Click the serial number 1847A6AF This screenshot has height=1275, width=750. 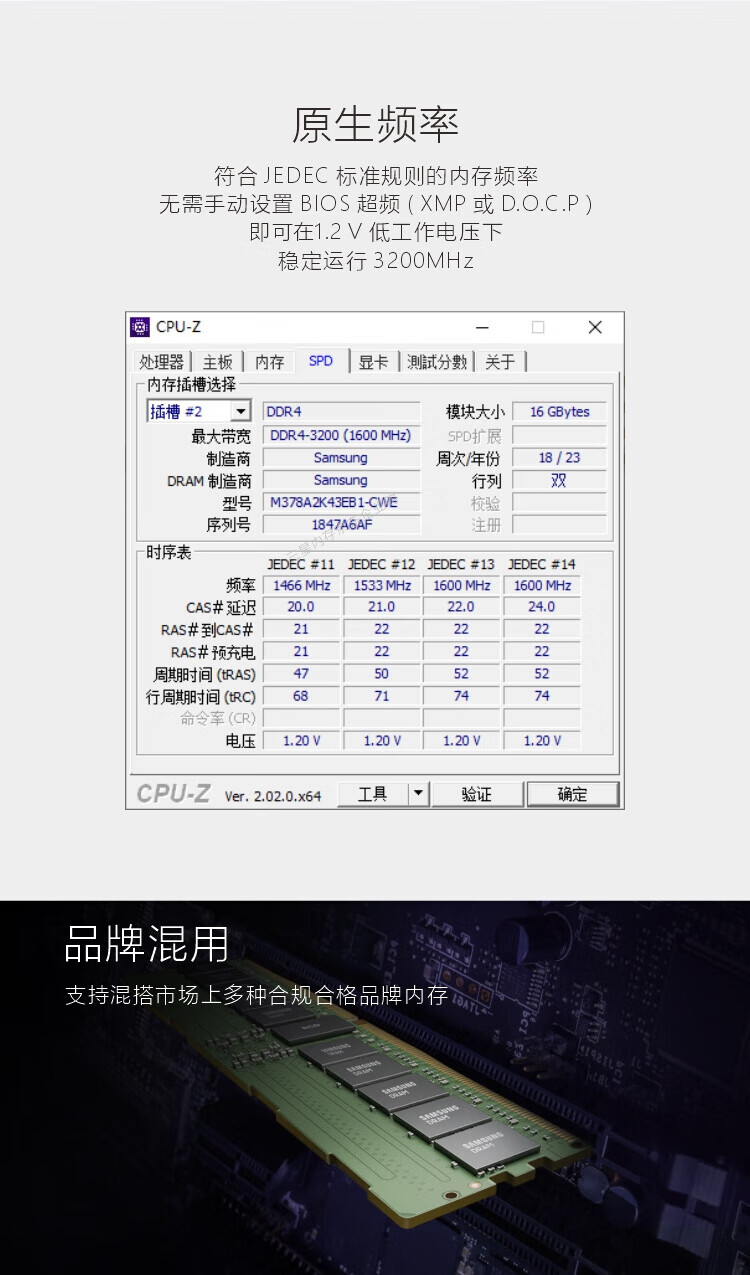pyautogui.click(x=341, y=524)
